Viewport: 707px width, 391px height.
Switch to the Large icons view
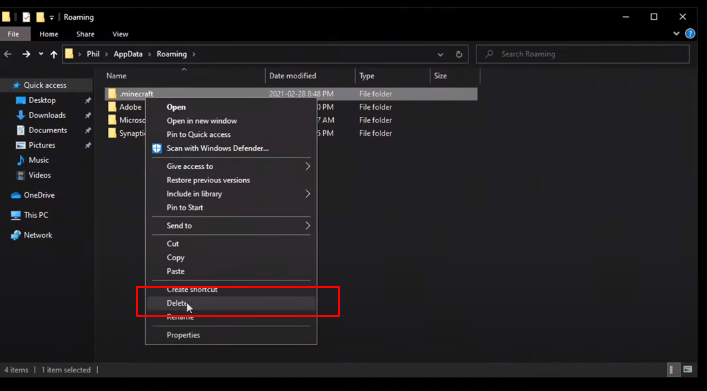click(x=688, y=370)
